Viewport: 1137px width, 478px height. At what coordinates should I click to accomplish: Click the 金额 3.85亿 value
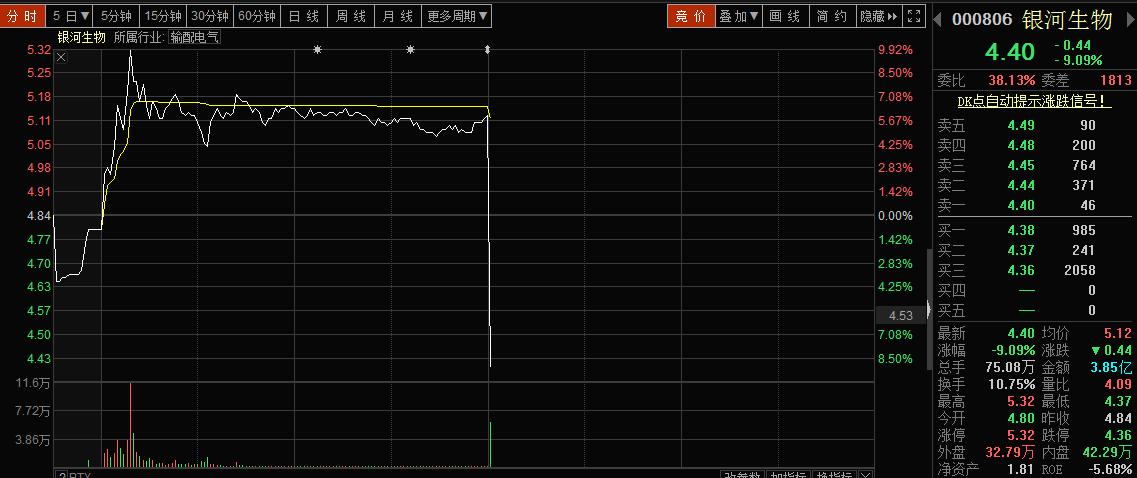coord(1111,367)
